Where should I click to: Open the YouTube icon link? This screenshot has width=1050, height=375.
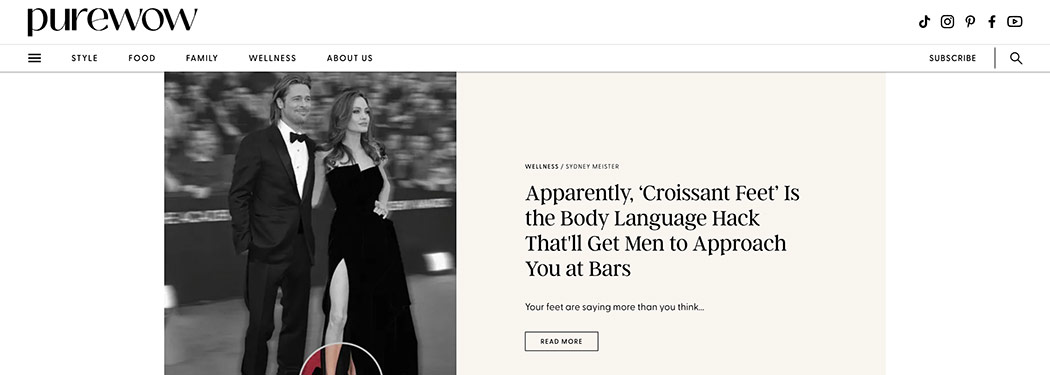point(1015,21)
